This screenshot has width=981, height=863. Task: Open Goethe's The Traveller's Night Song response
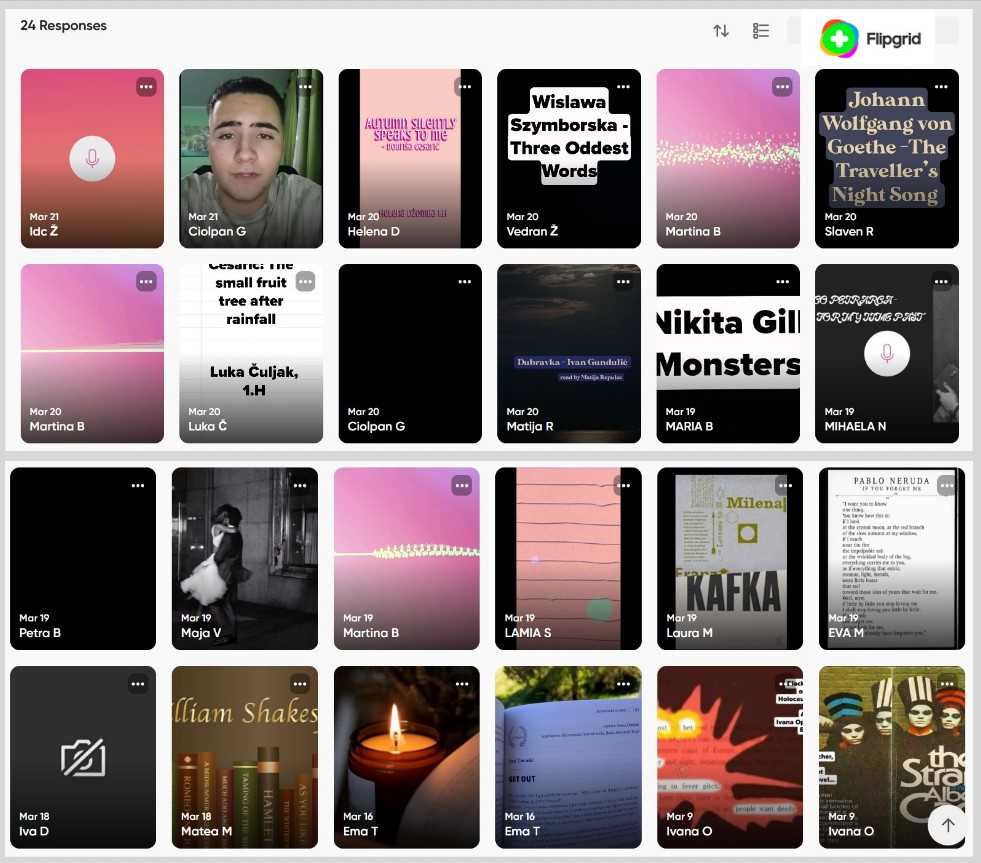[887, 158]
